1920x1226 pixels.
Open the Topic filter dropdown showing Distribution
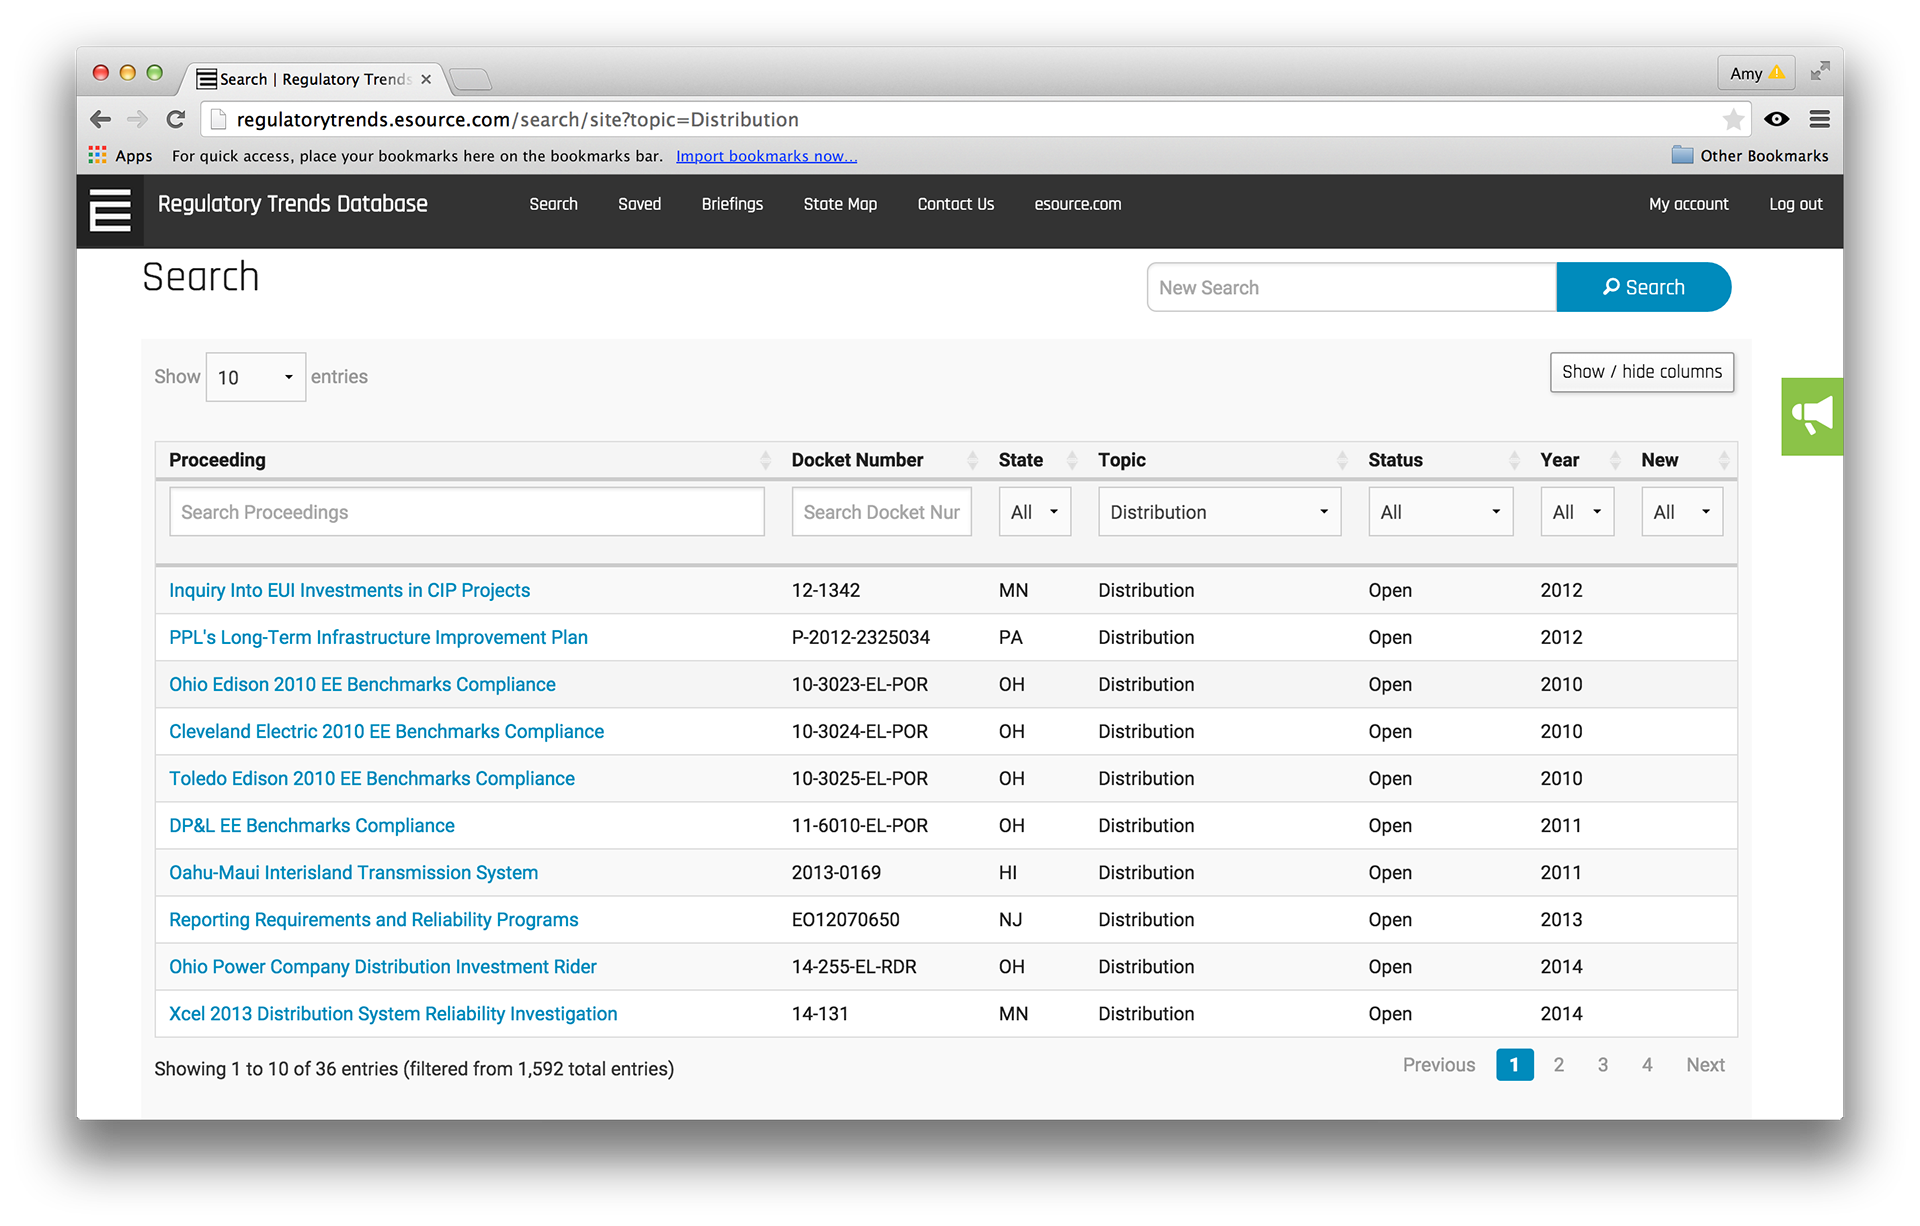pyautogui.click(x=1219, y=512)
